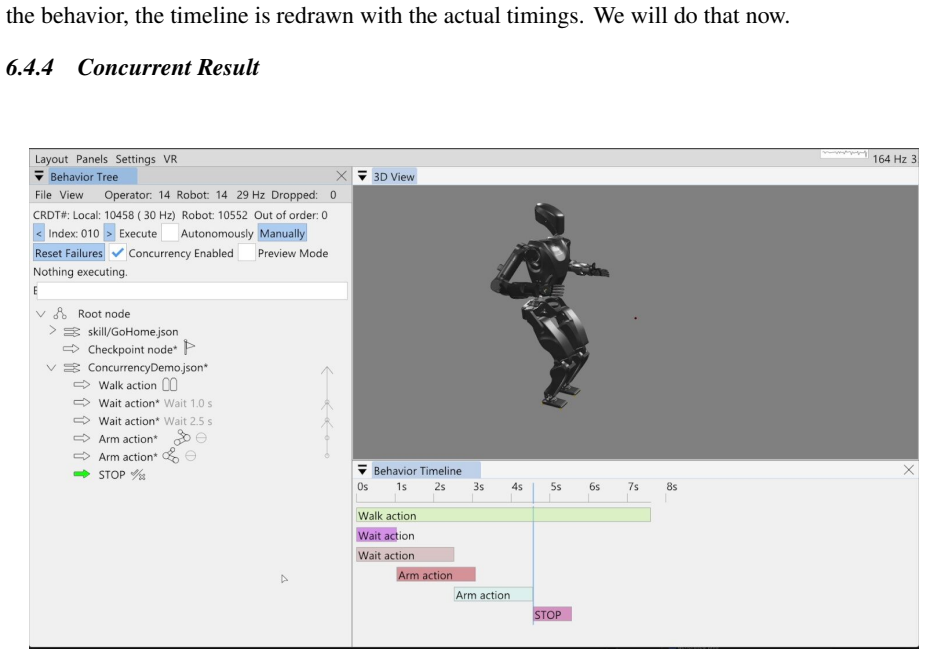Expand the skill/GoHome.json node
The image size is (925, 655).
click(53, 330)
